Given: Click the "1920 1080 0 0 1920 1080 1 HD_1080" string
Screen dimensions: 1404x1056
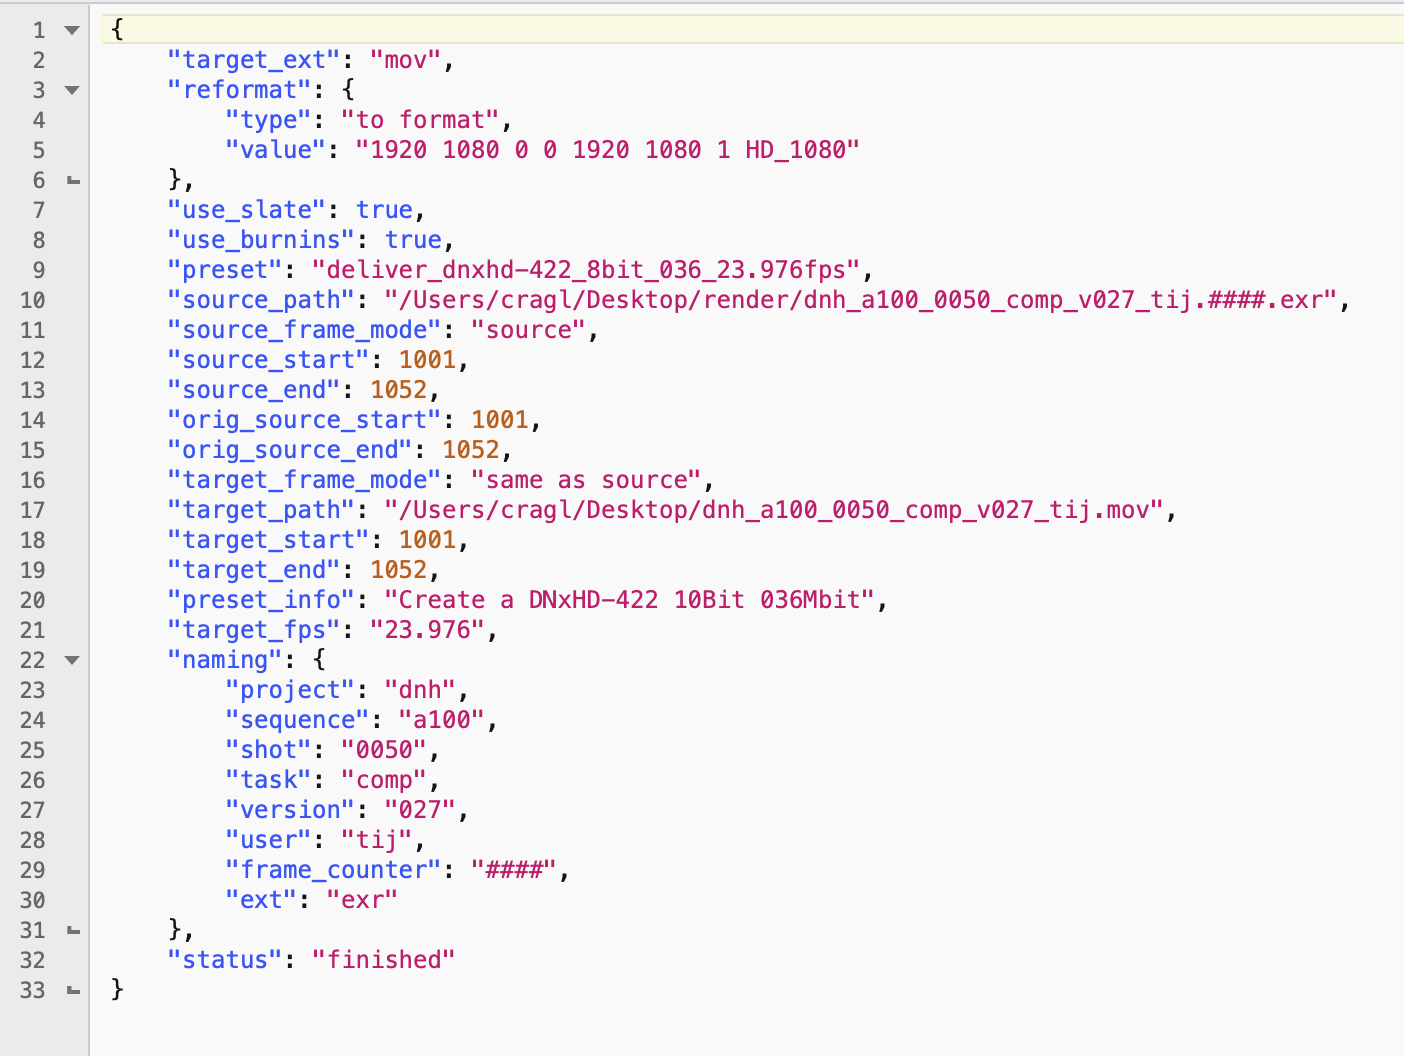Looking at the screenshot, I should click(607, 150).
